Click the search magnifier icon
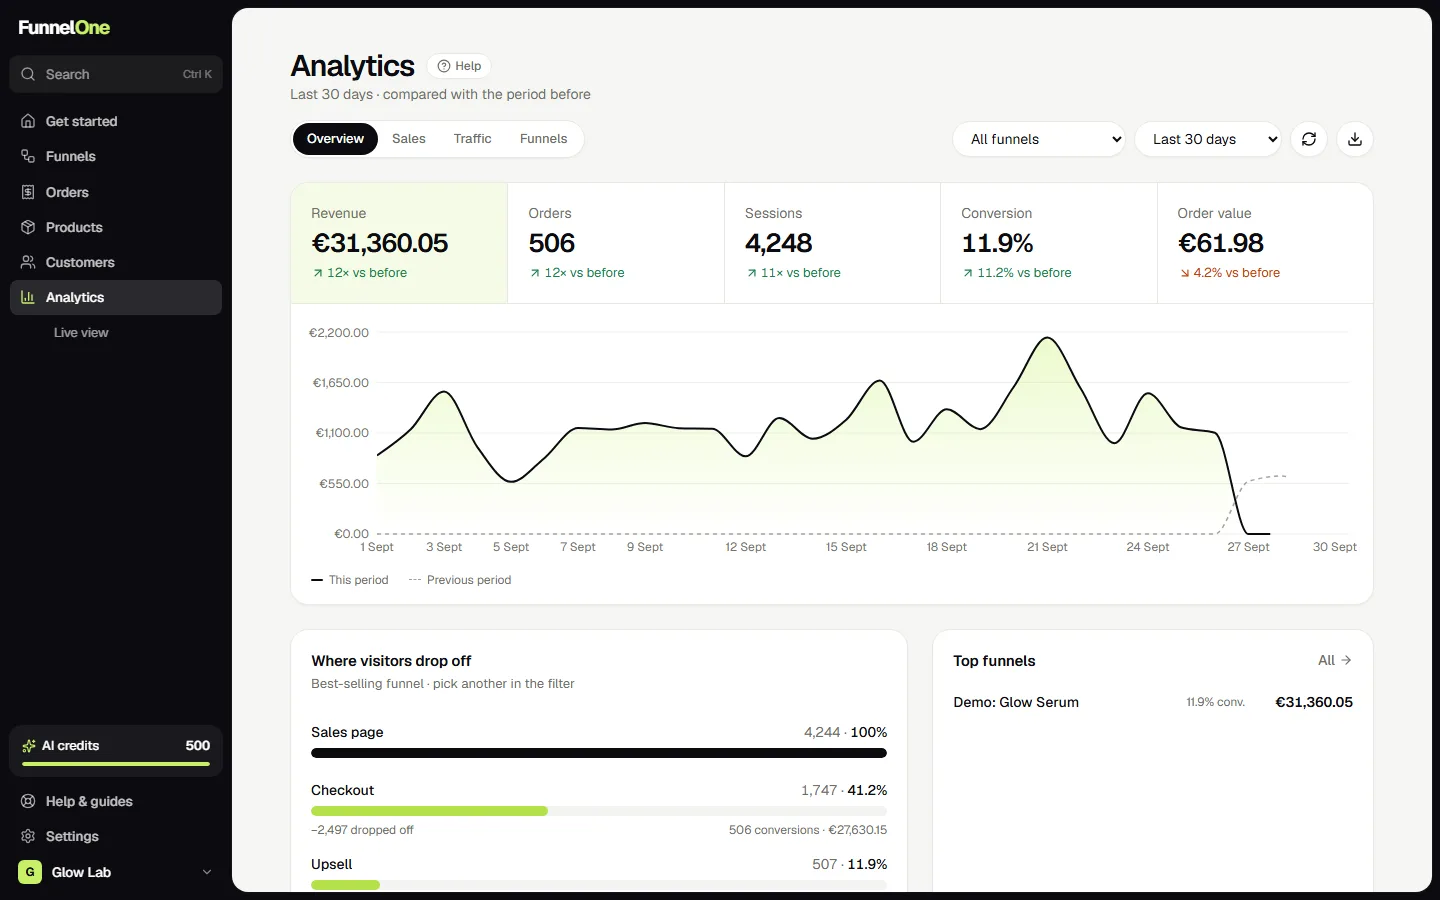The width and height of the screenshot is (1440, 900). coord(28,74)
